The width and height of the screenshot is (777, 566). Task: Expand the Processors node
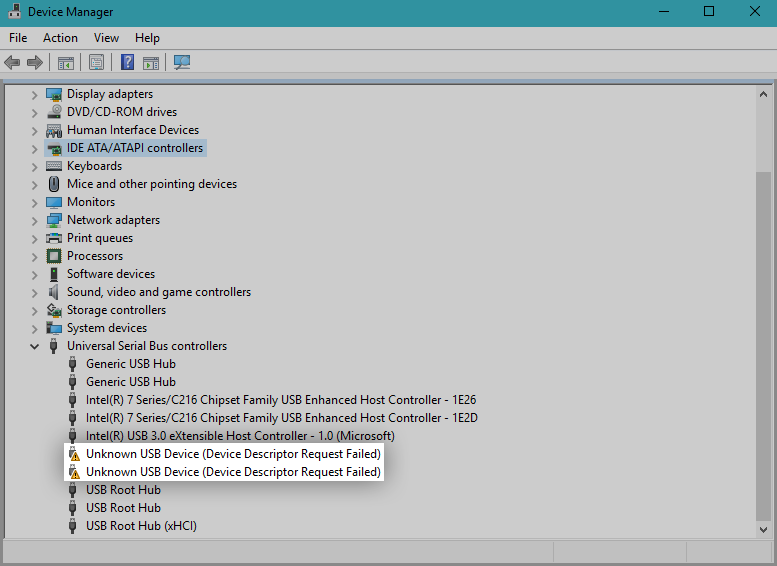click(34, 257)
